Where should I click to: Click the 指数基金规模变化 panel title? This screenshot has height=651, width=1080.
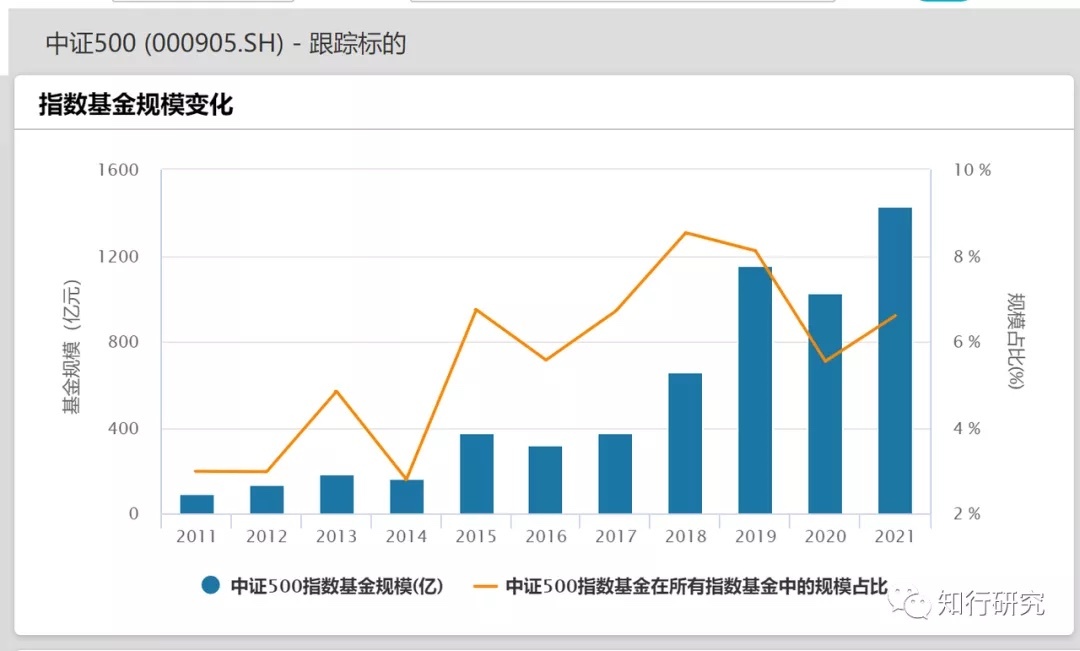click(x=136, y=104)
